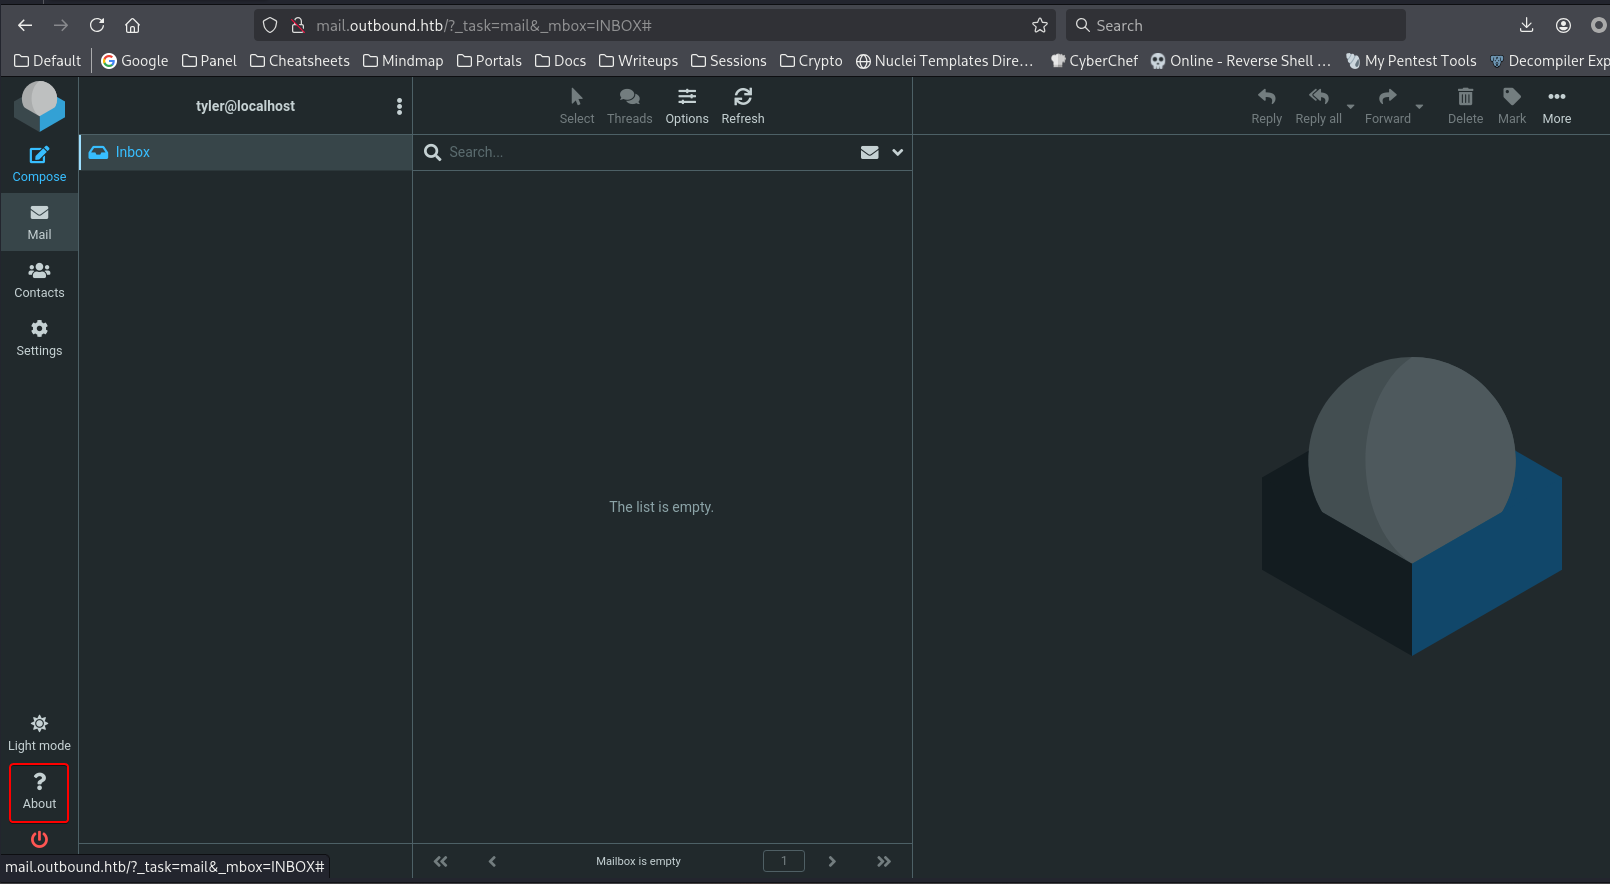Open tyler@localhost folder actions menu
Viewport: 1610px width, 884px height.
(399, 107)
